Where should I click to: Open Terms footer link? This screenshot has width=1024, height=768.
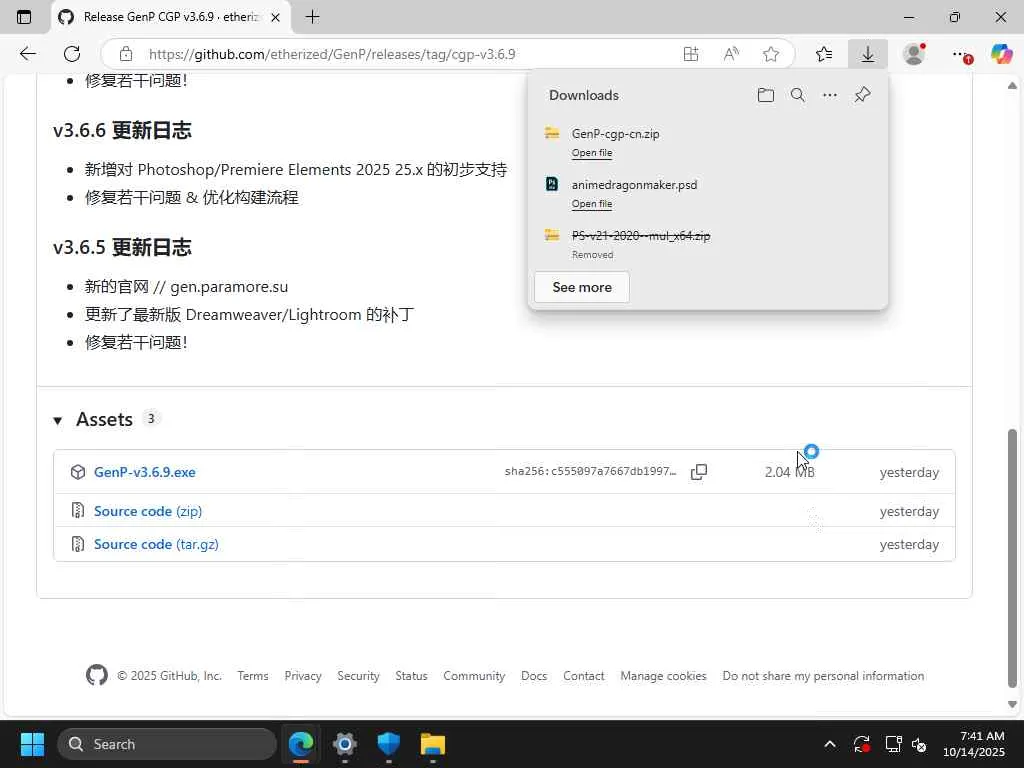tap(253, 675)
